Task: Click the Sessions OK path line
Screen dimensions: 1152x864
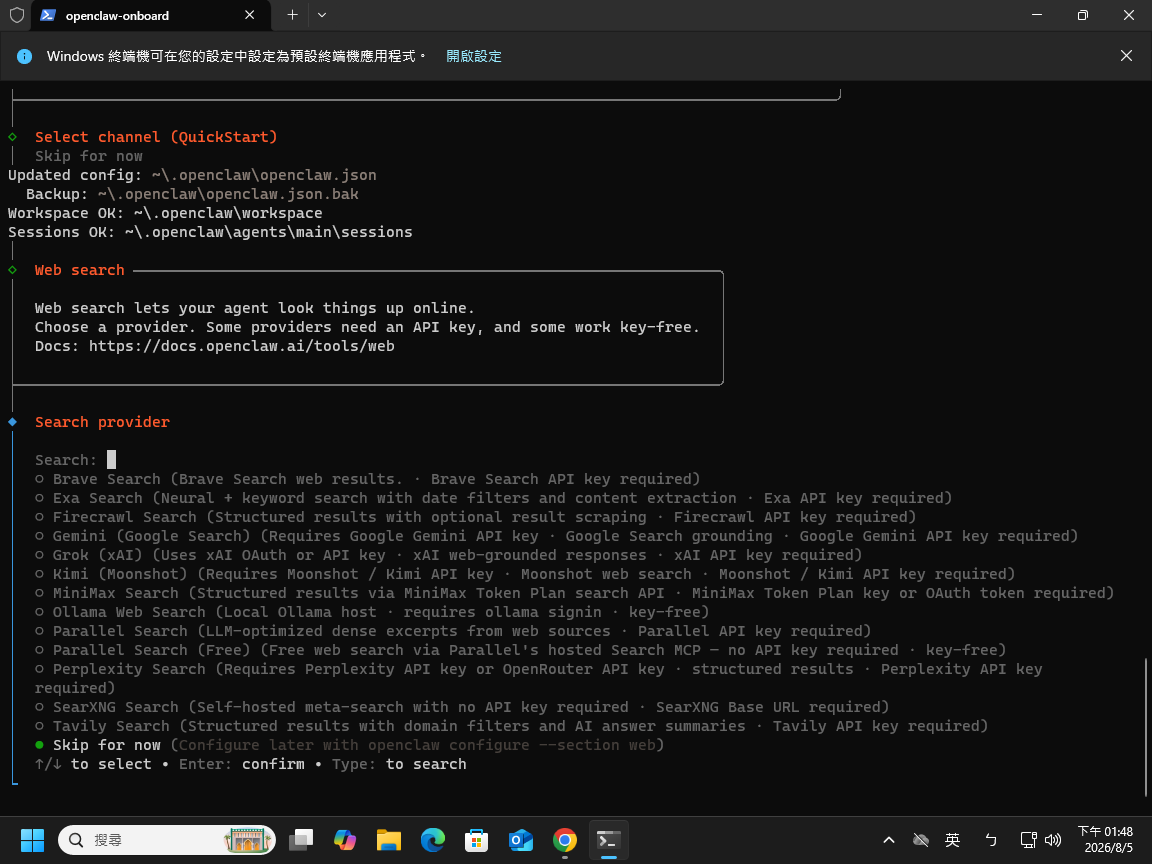Action: [210, 232]
